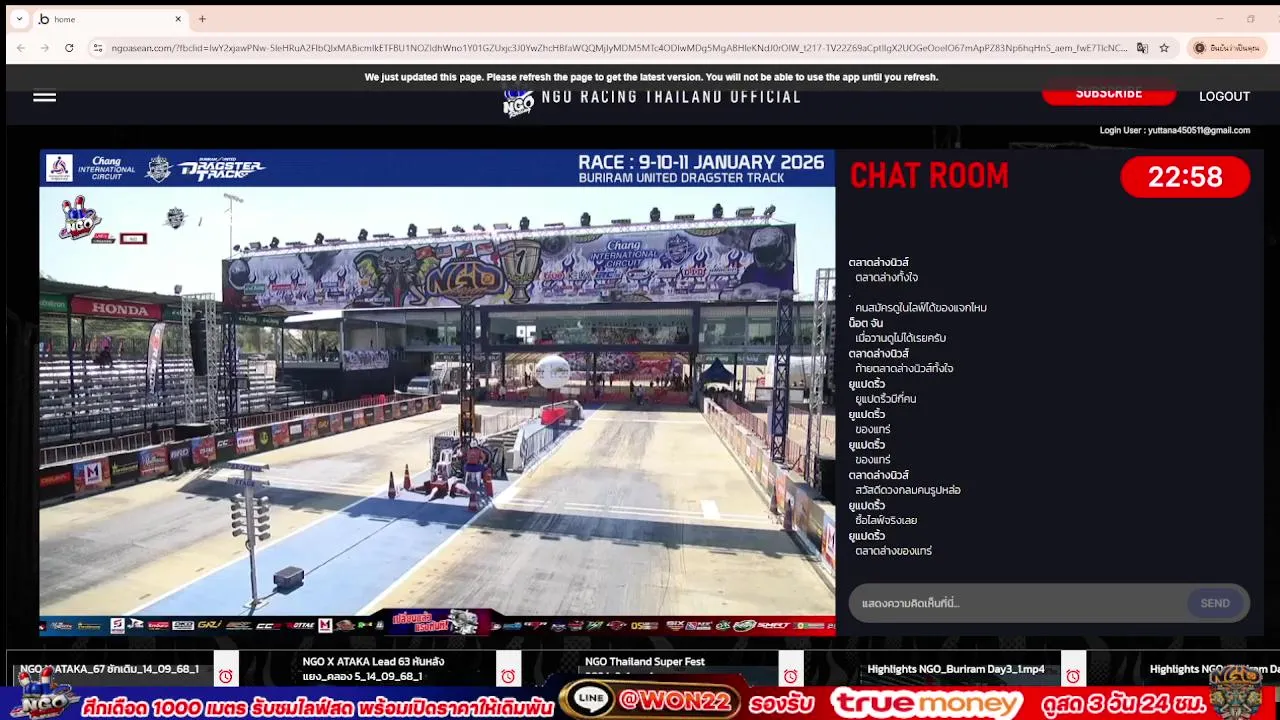Click the @WON22 text in banner
Screen dimensions: 1280x720
point(676,702)
